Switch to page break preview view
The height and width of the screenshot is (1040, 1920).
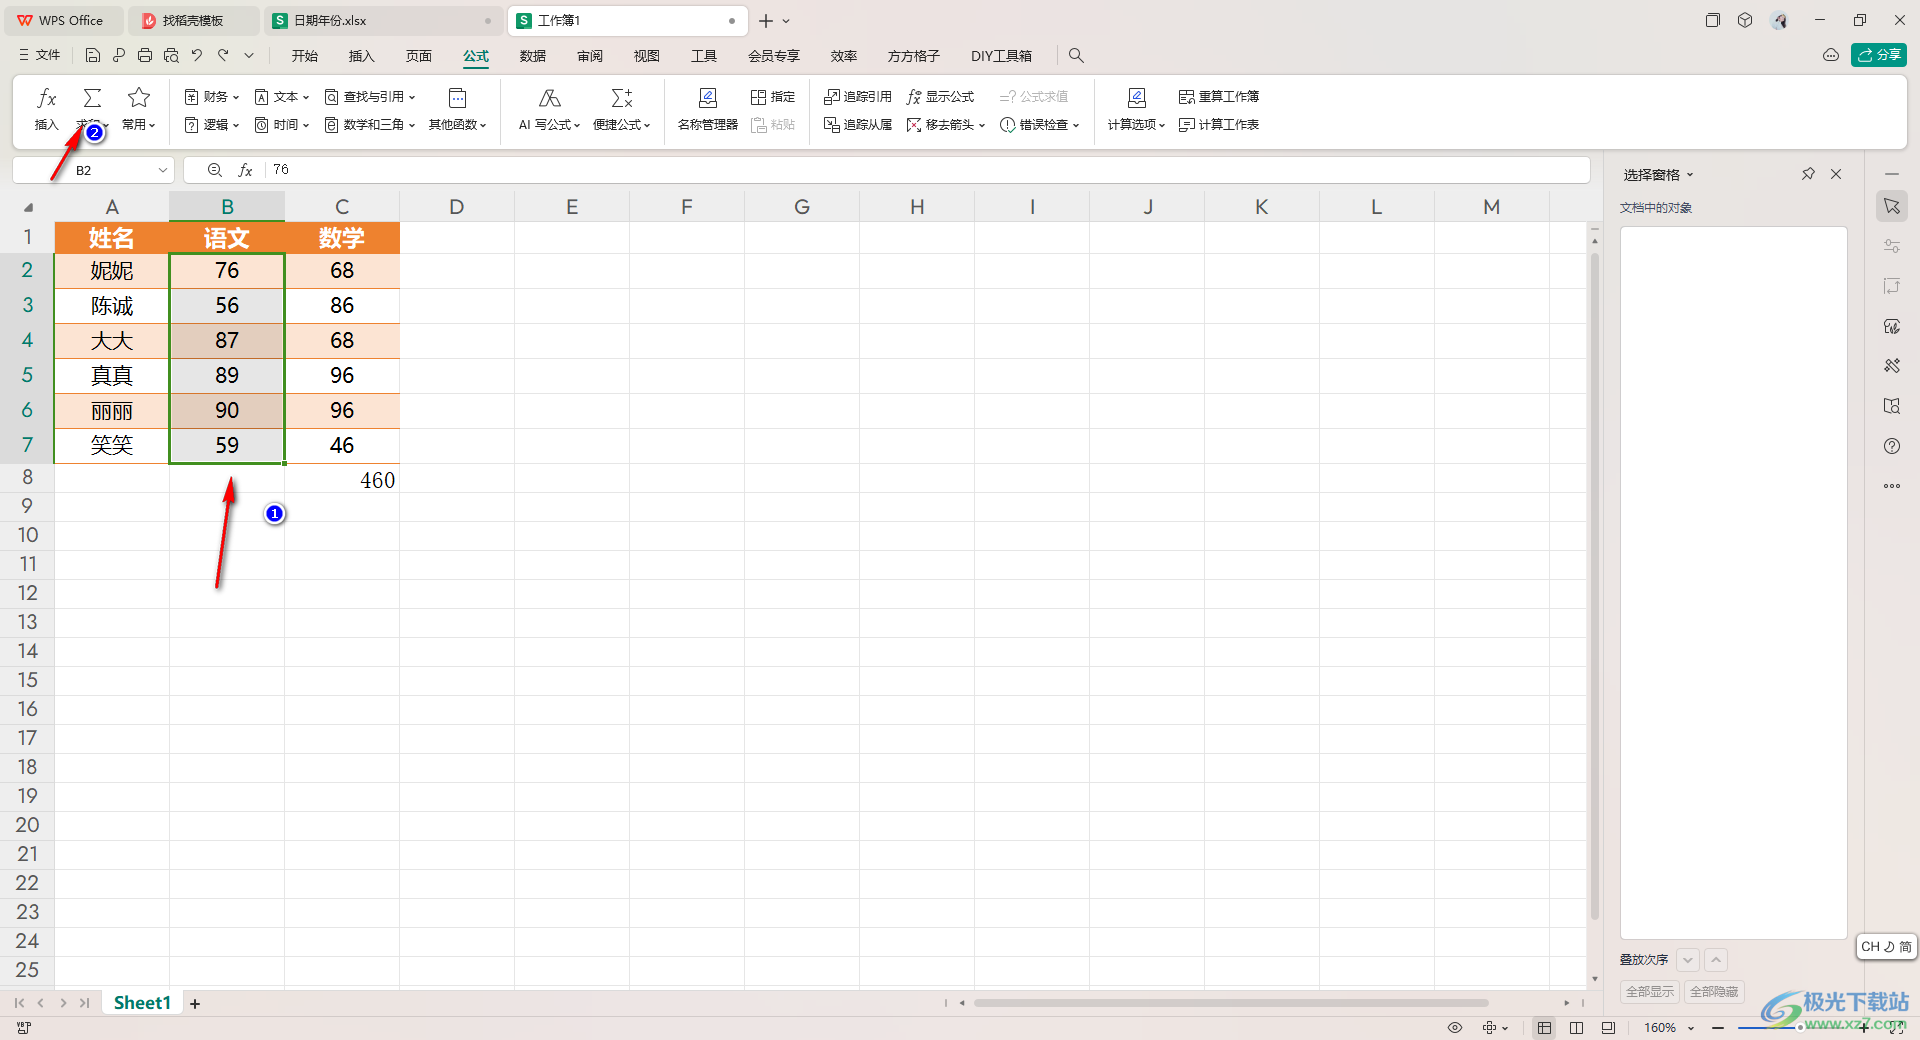[1577, 1028]
